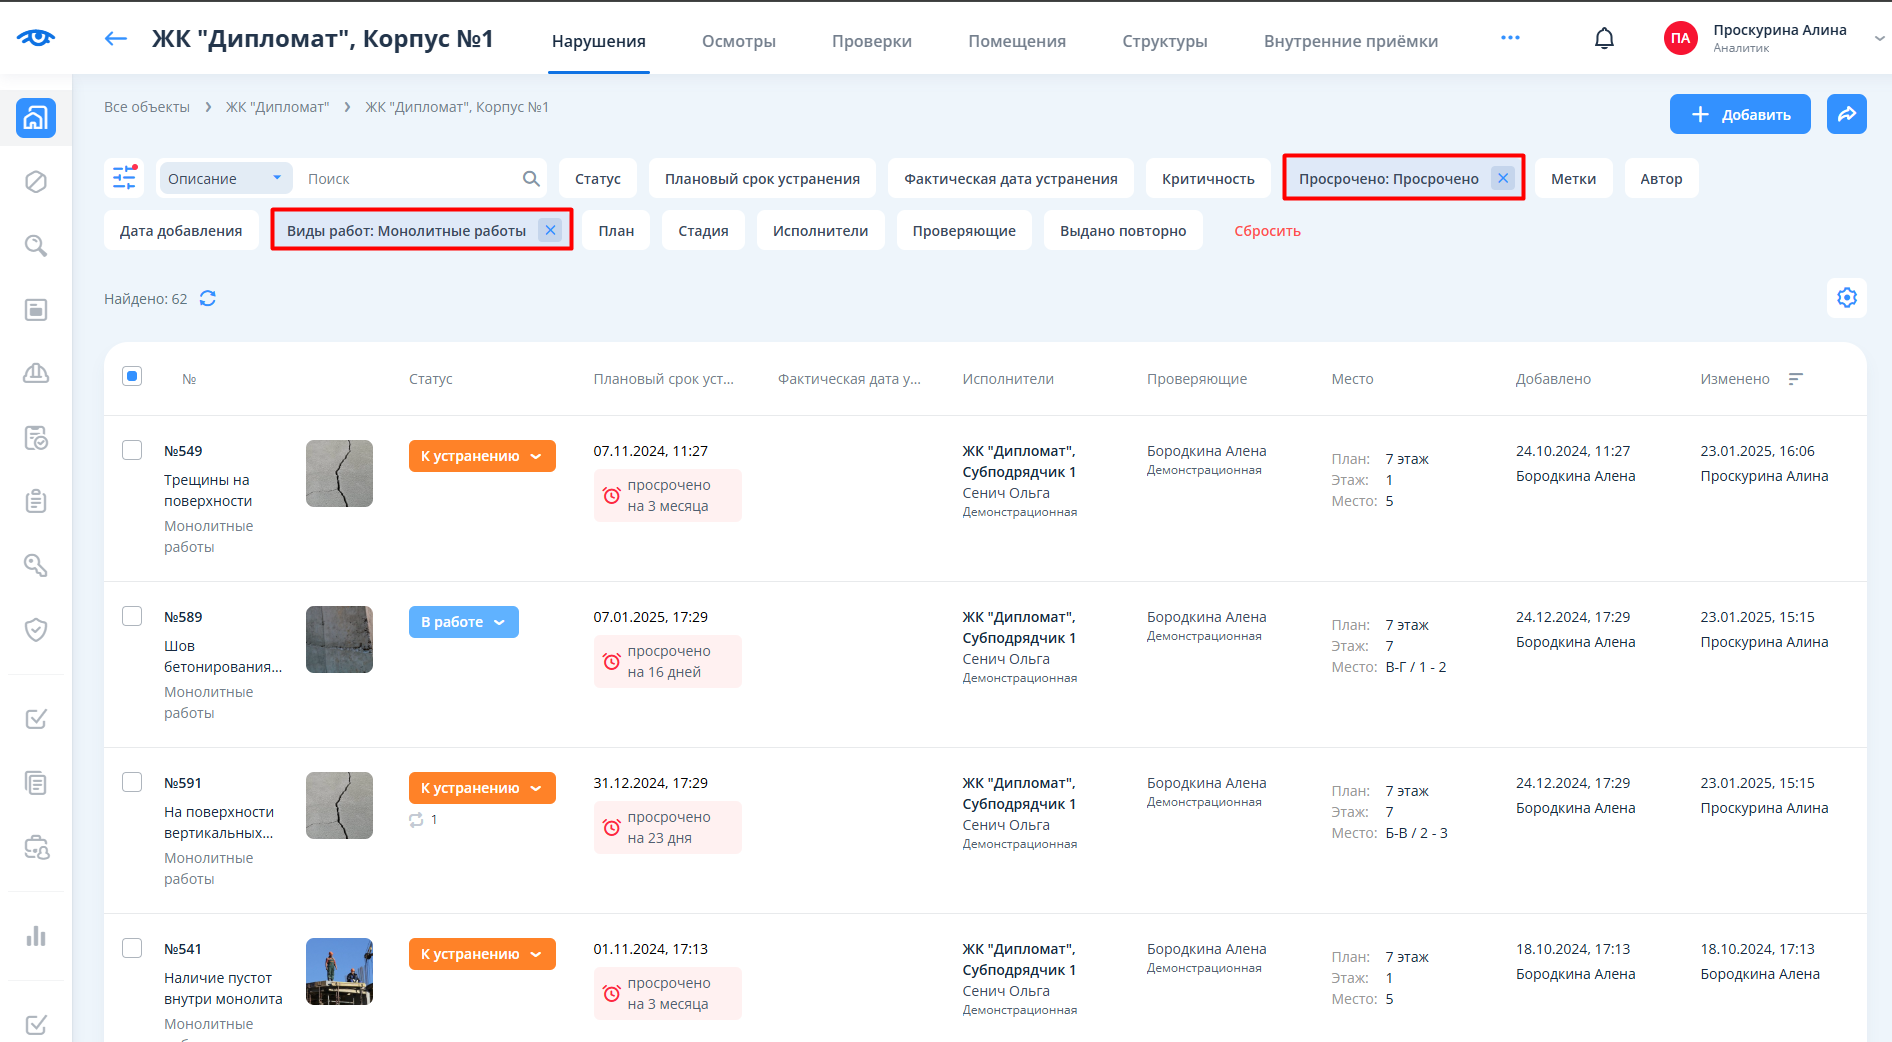
Task: Open the statistics bar chart sidebar icon
Action: click(36, 936)
